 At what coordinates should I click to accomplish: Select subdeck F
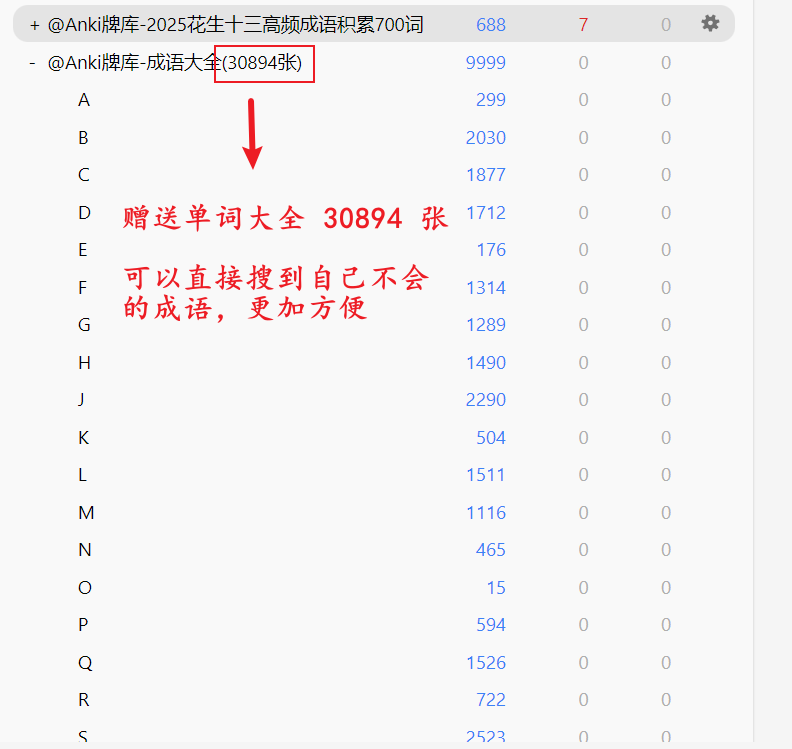[x=82, y=287]
